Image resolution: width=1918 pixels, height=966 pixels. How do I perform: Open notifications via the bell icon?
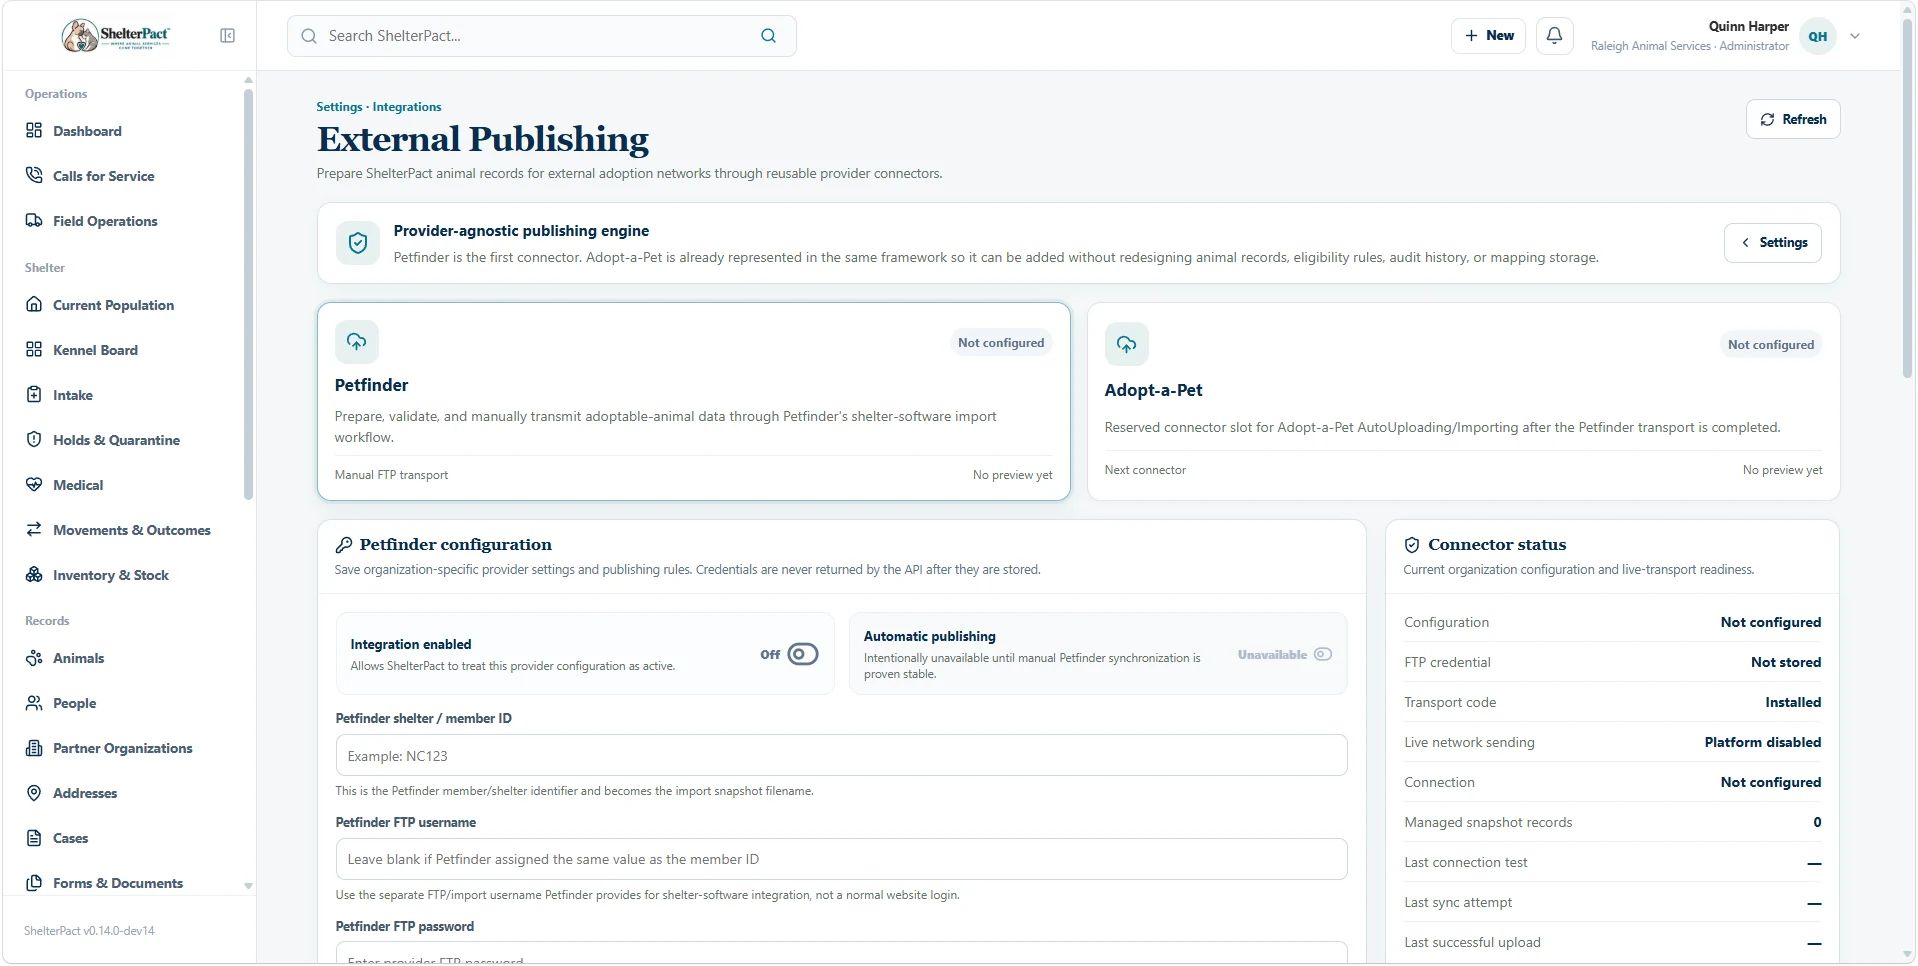[1554, 36]
